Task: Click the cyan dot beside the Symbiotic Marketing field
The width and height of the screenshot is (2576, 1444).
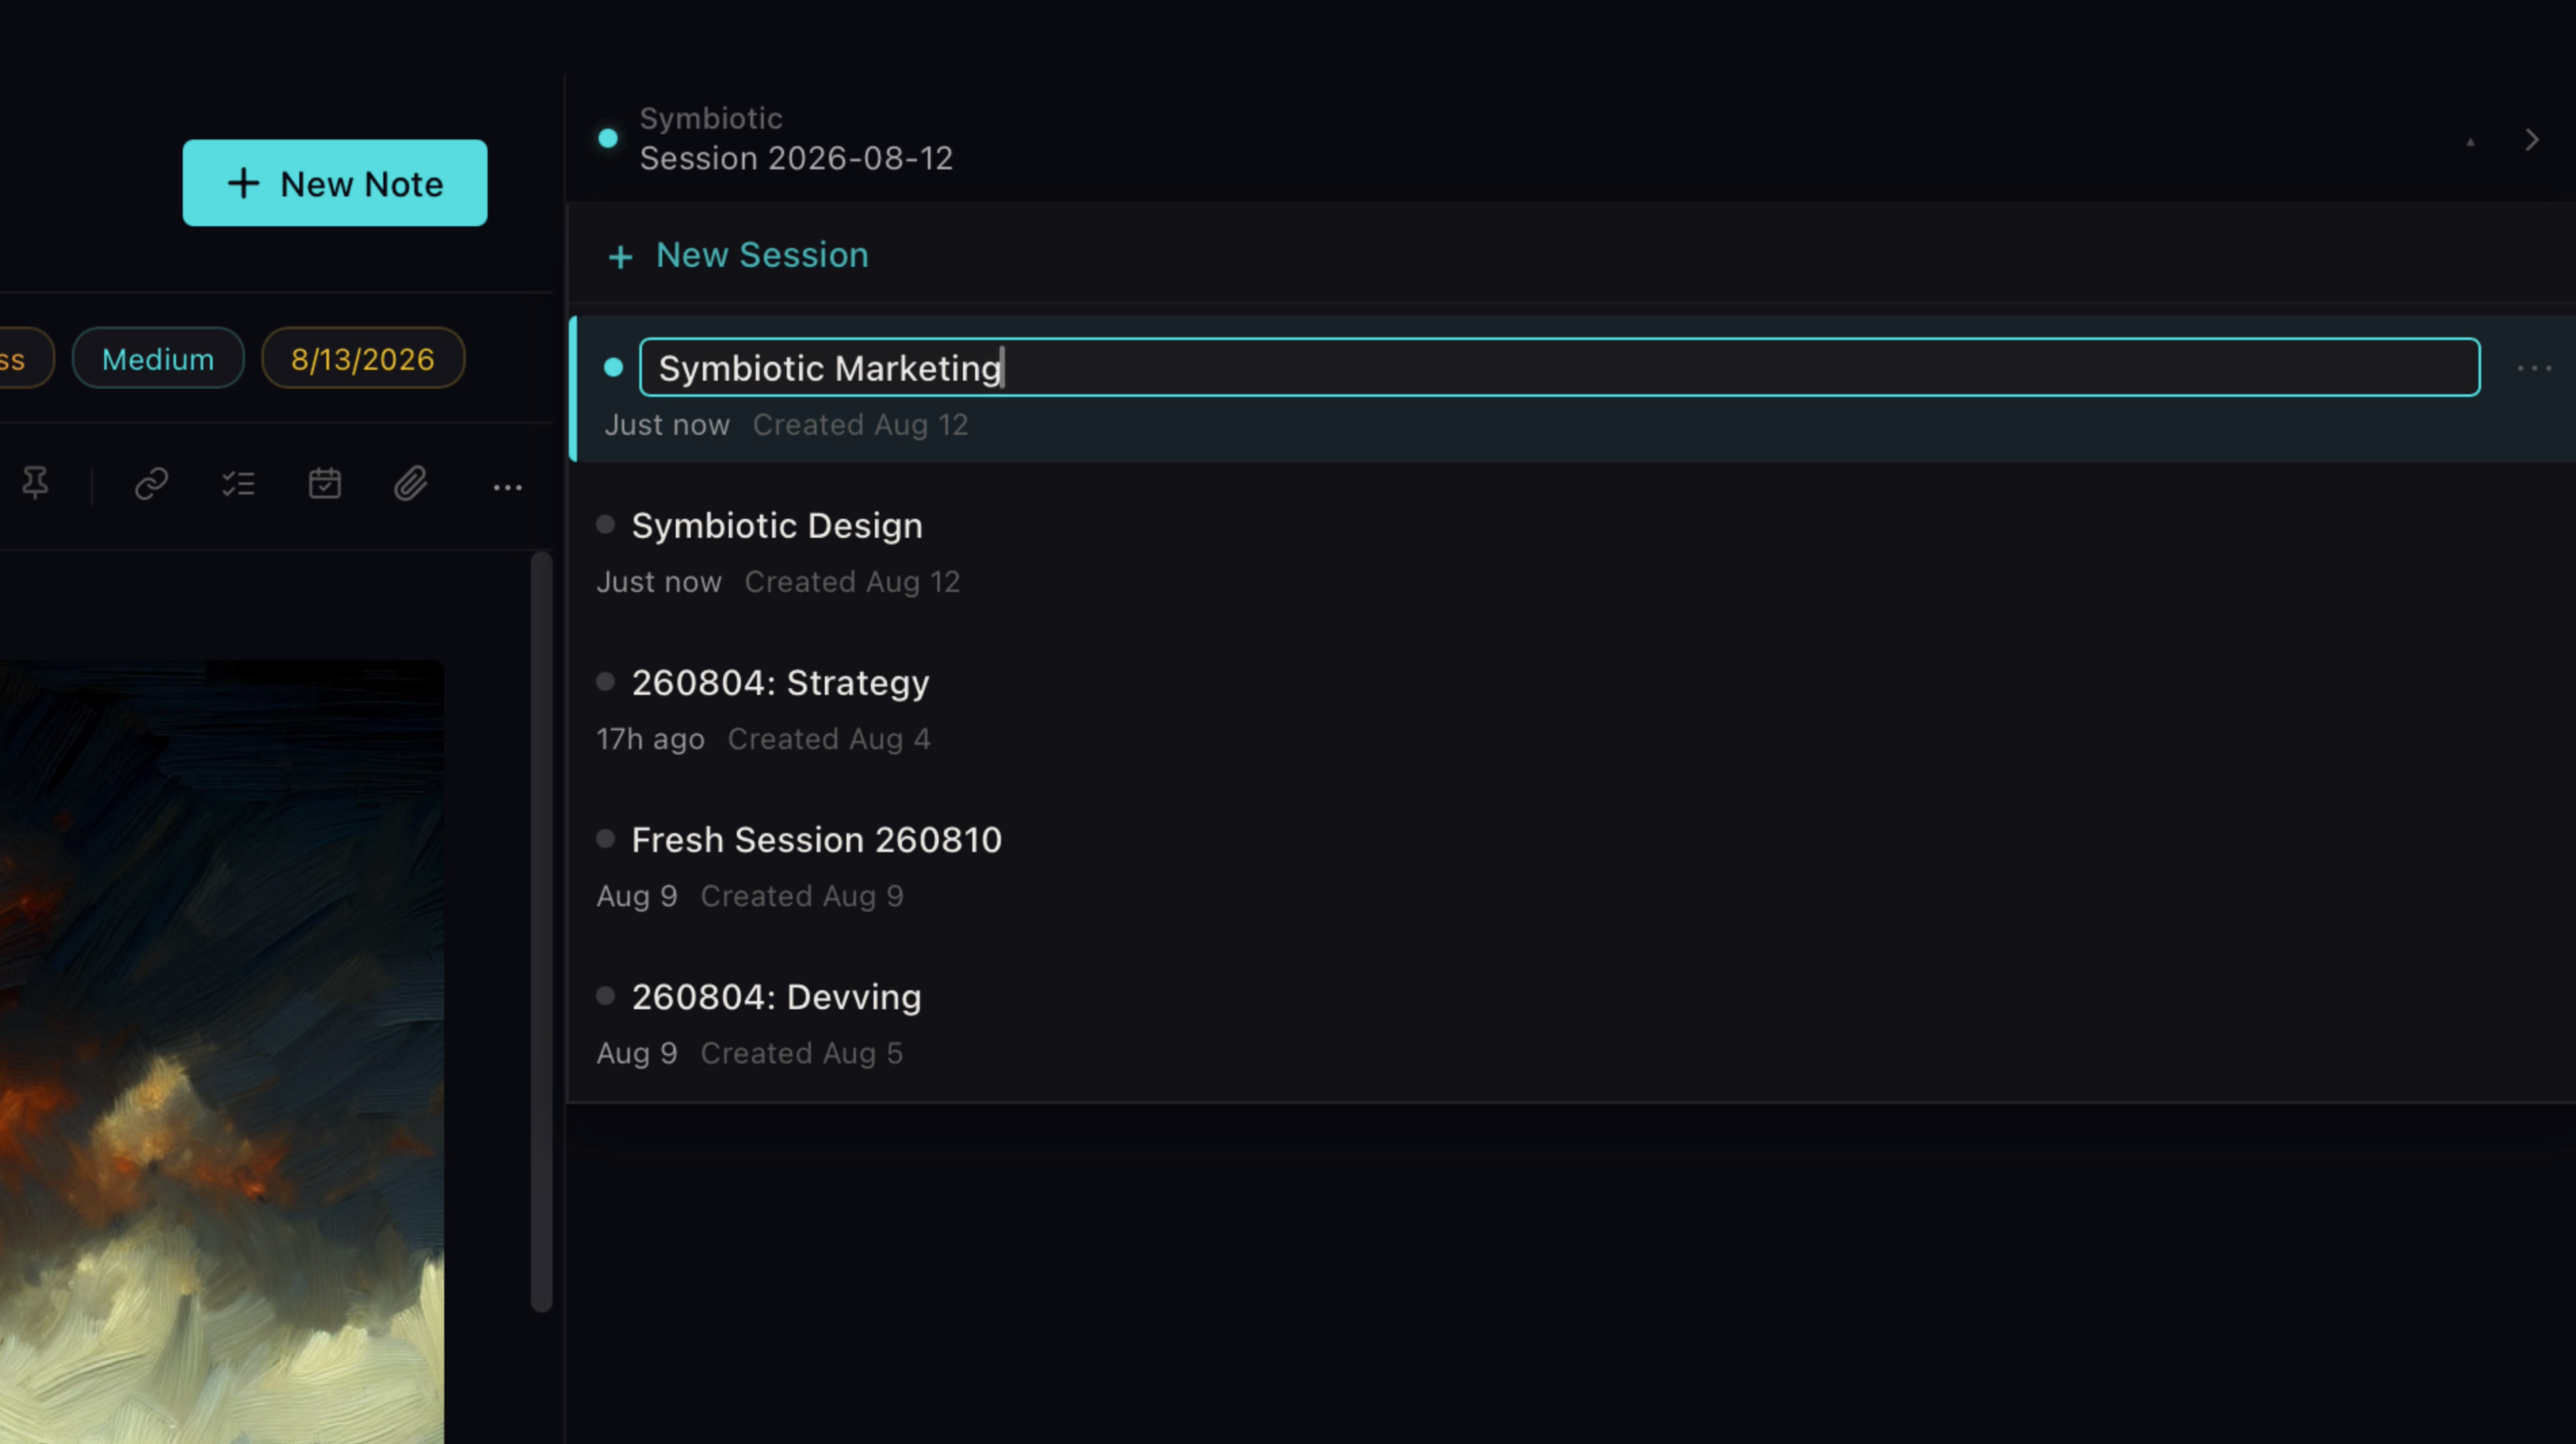Action: (x=613, y=367)
